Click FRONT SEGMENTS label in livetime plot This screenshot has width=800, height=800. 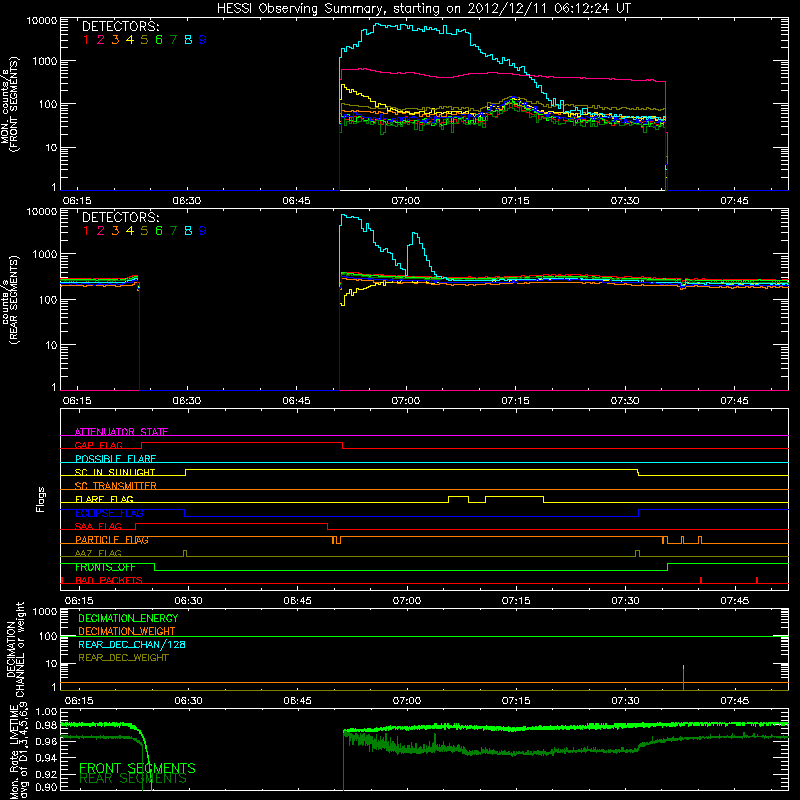137,768
